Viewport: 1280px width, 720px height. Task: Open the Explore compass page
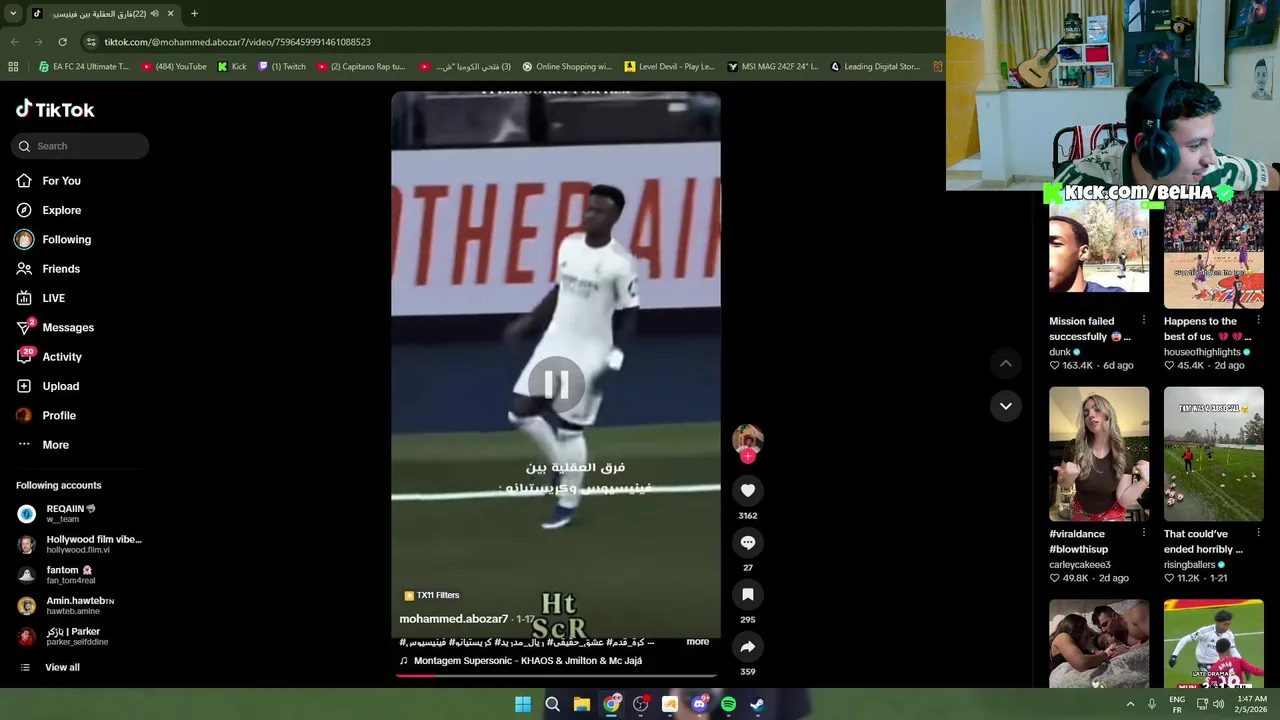61,210
